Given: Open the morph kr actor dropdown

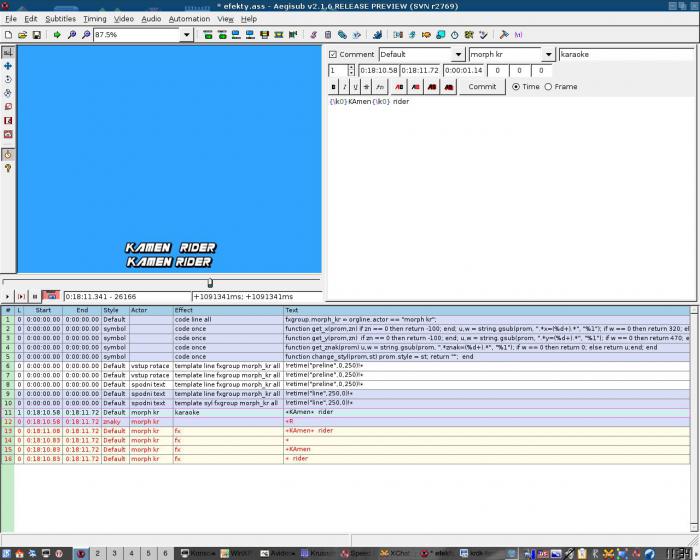Looking at the screenshot, I should 548,54.
